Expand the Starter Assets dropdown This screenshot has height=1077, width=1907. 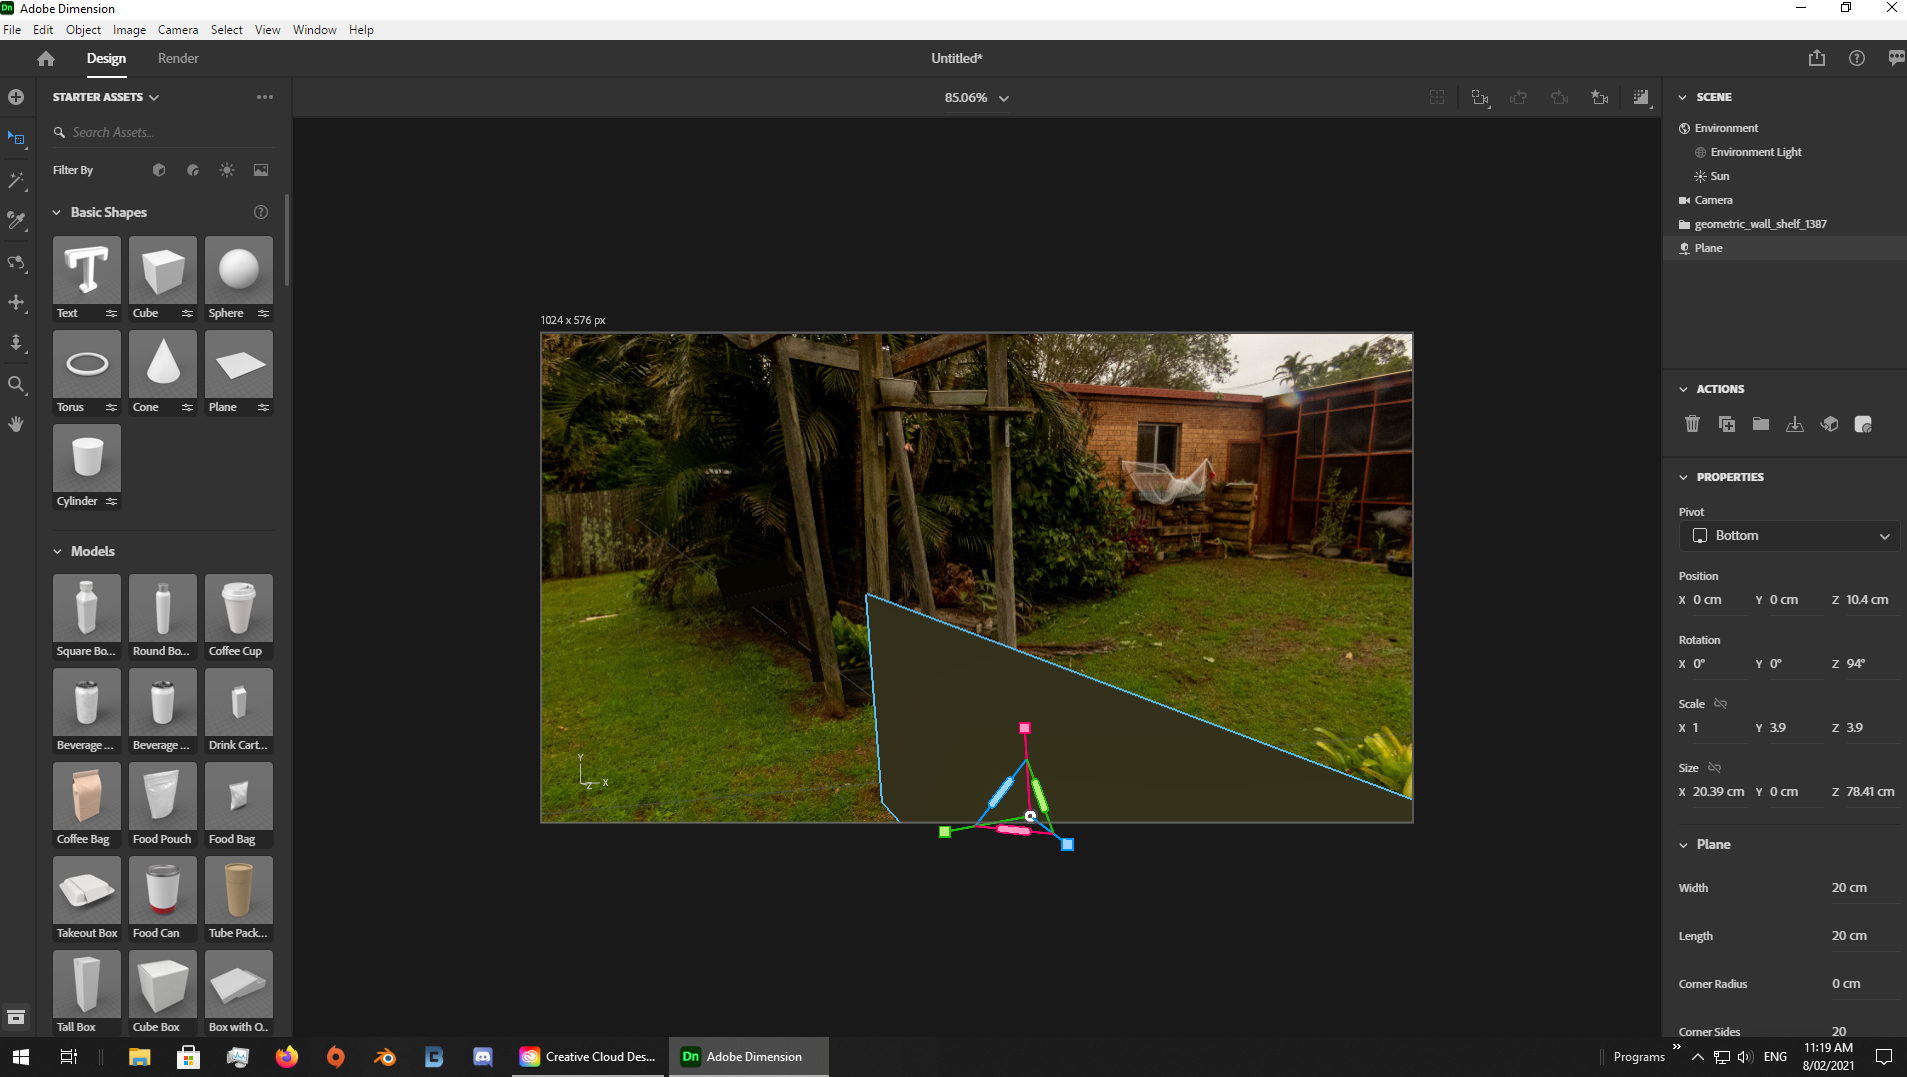click(155, 96)
